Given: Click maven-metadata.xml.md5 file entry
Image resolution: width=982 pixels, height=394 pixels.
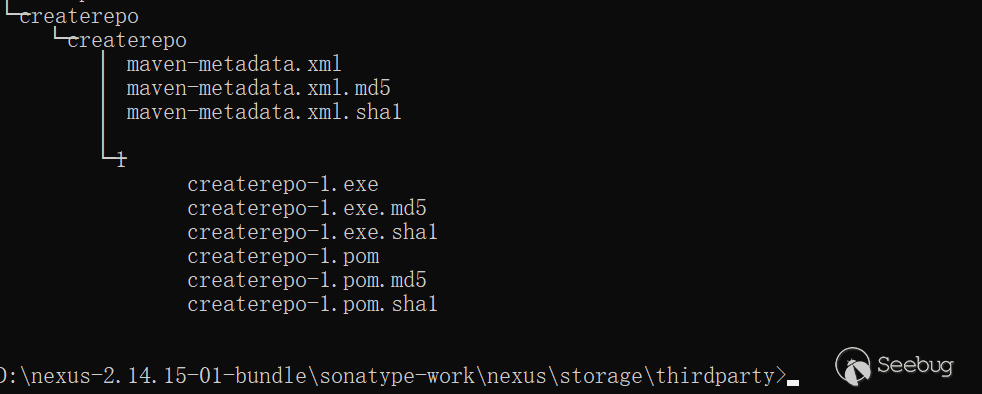Looking at the screenshot, I should (x=259, y=88).
